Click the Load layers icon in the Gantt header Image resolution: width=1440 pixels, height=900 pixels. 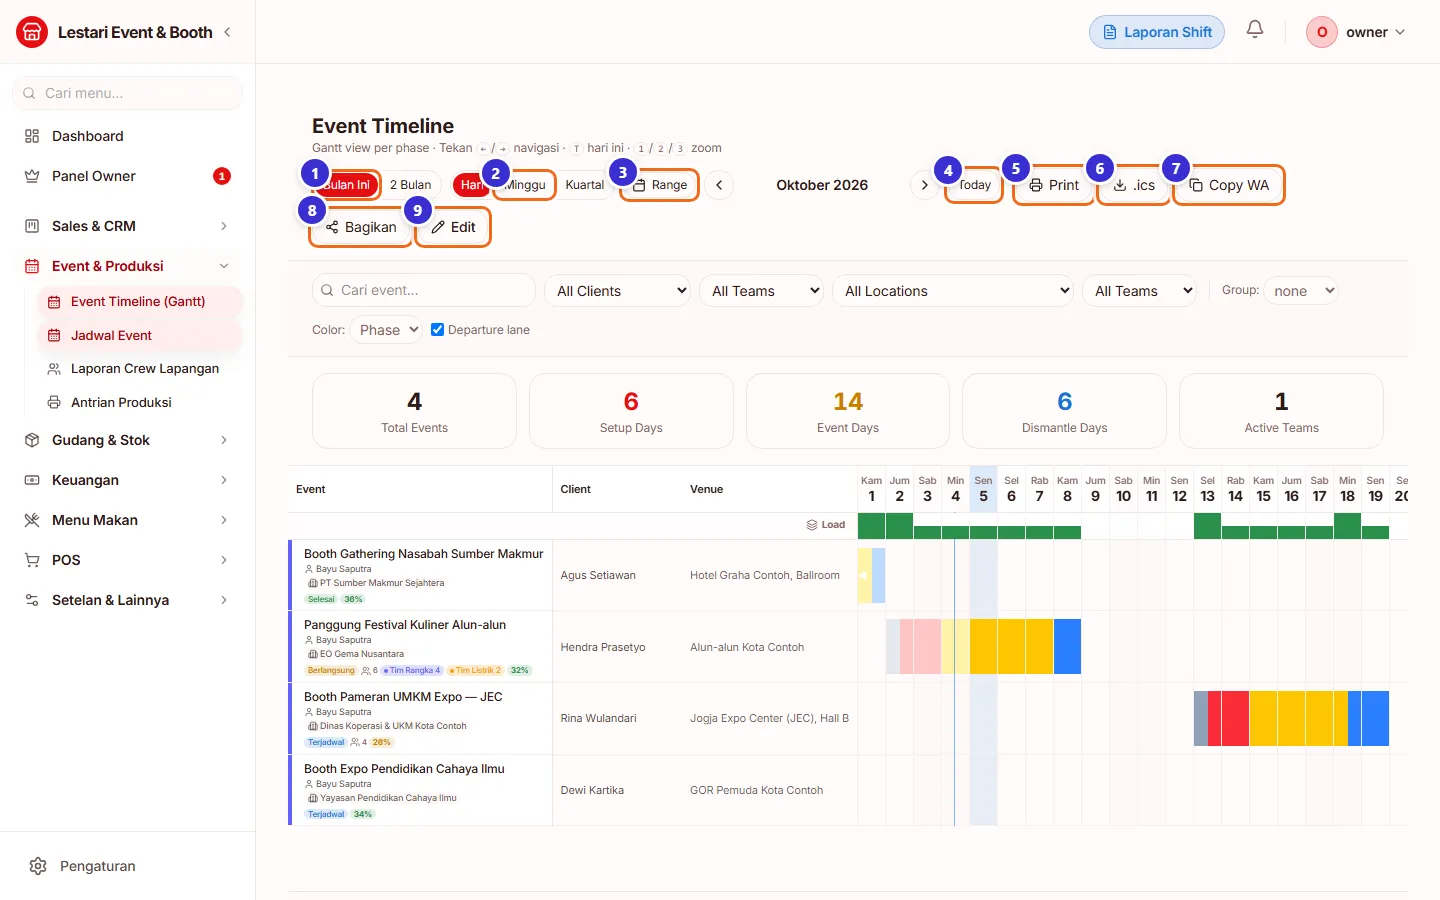click(812, 525)
